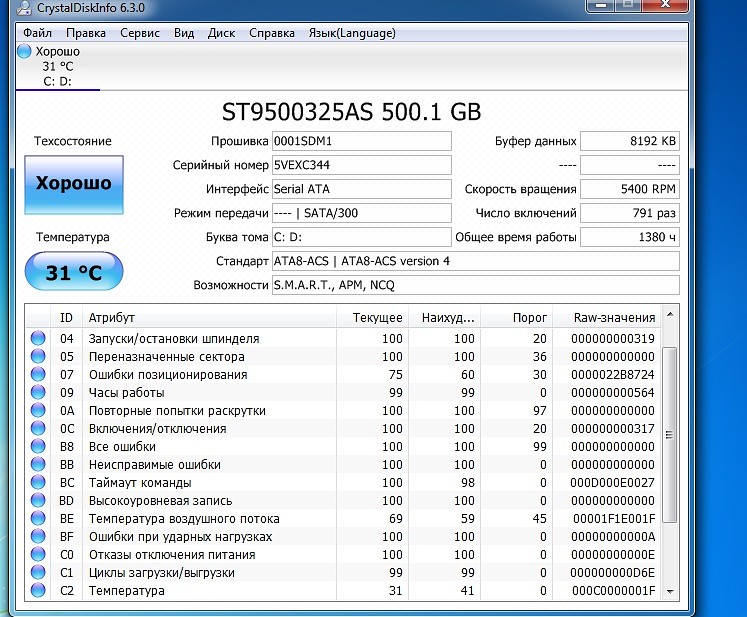Click status orb for attribute C1 row
Screen dimensions: 747x617
click(x=38, y=572)
